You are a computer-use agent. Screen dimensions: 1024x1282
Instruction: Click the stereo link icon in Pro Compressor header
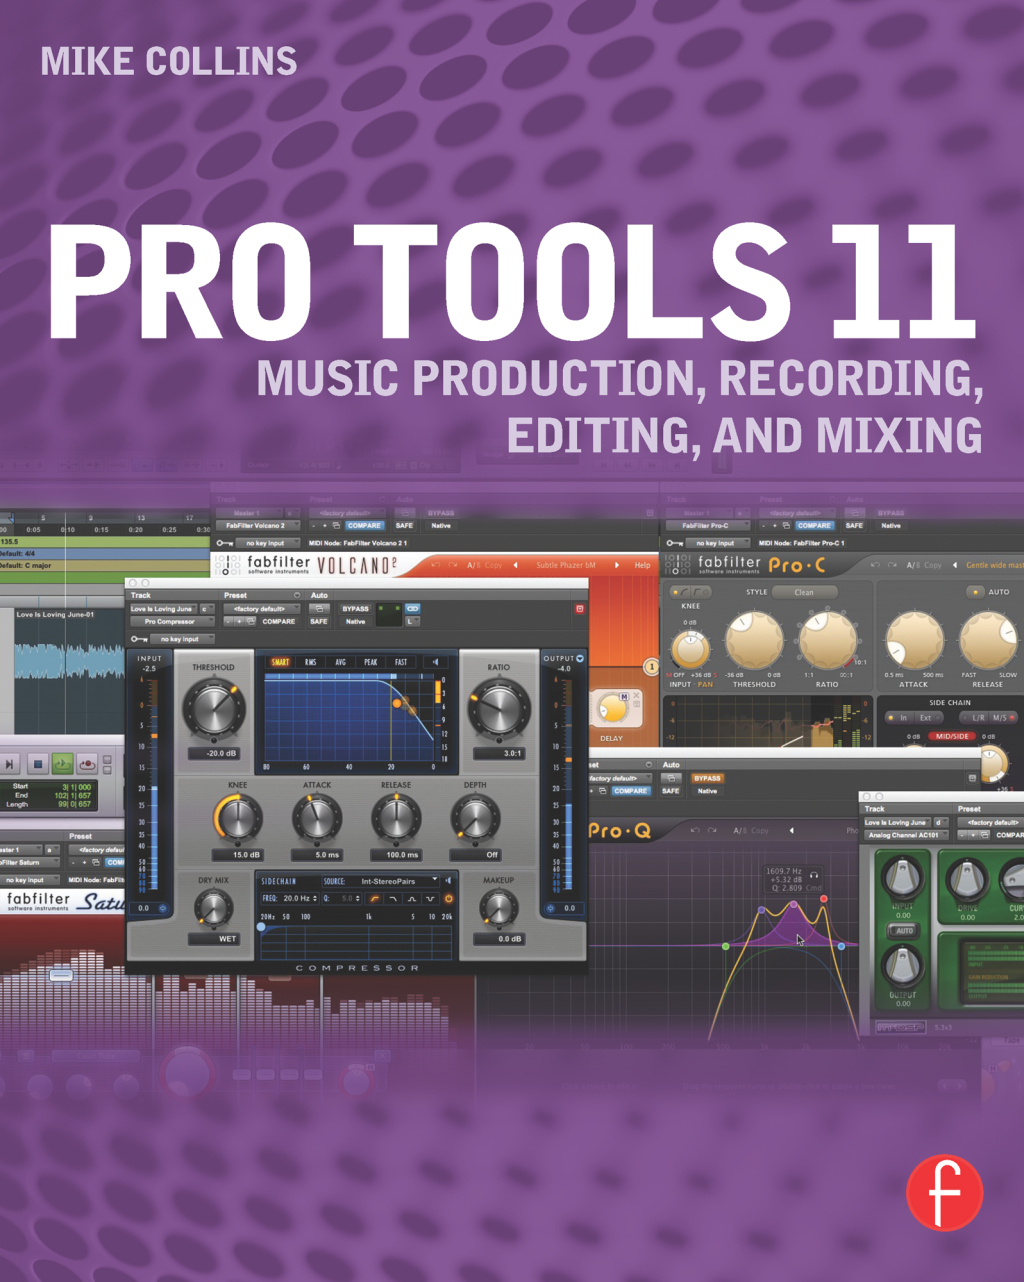413,607
